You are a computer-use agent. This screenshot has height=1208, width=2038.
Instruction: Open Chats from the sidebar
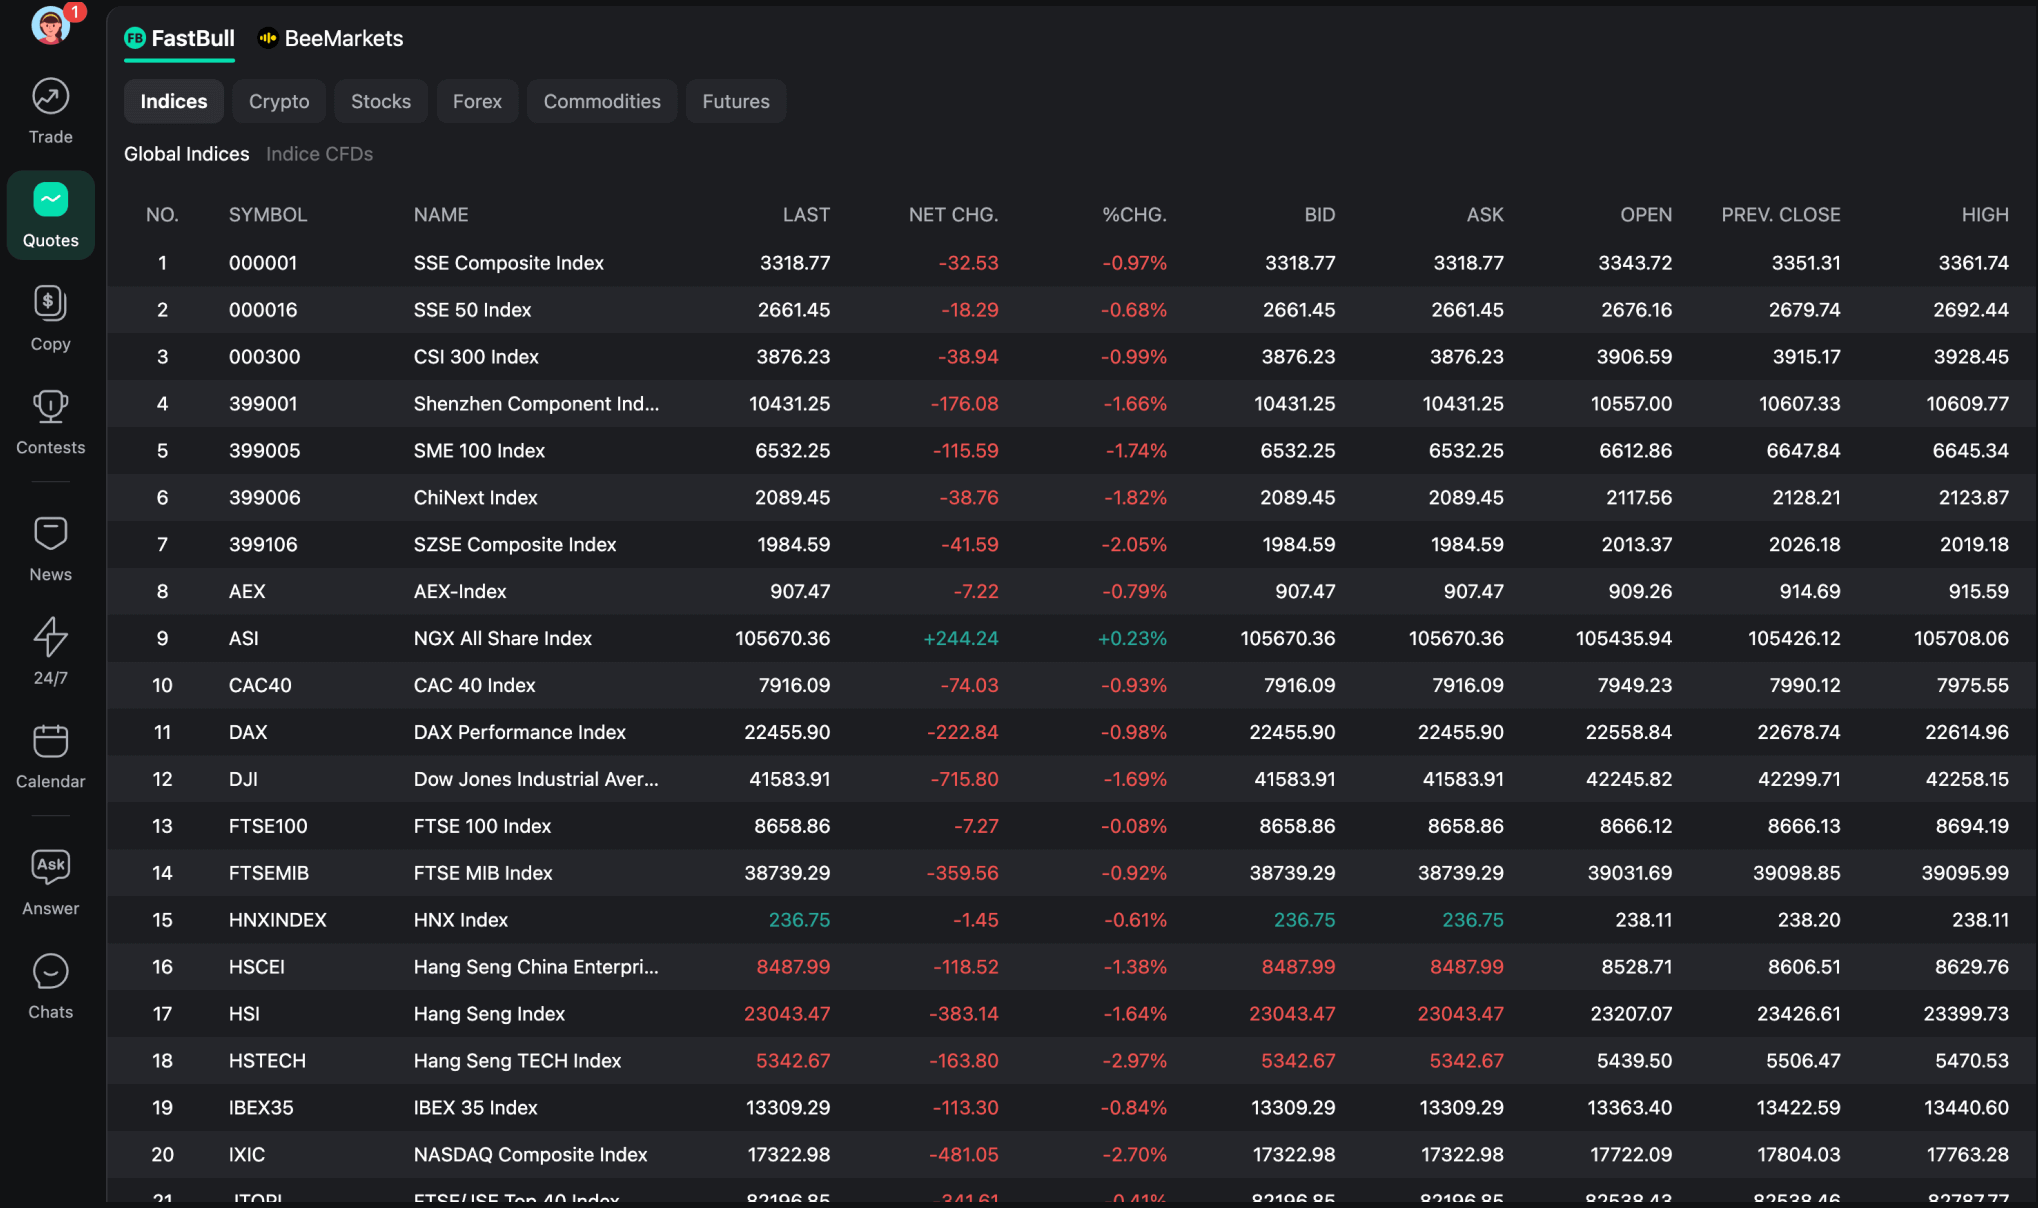pyautogui.click(x=50, y=985)
